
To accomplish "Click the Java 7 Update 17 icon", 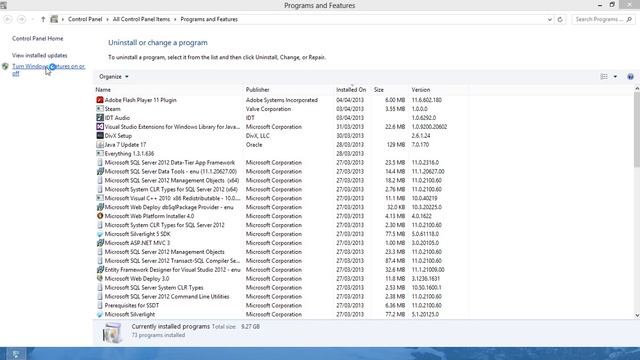I will tap(100, 145).
